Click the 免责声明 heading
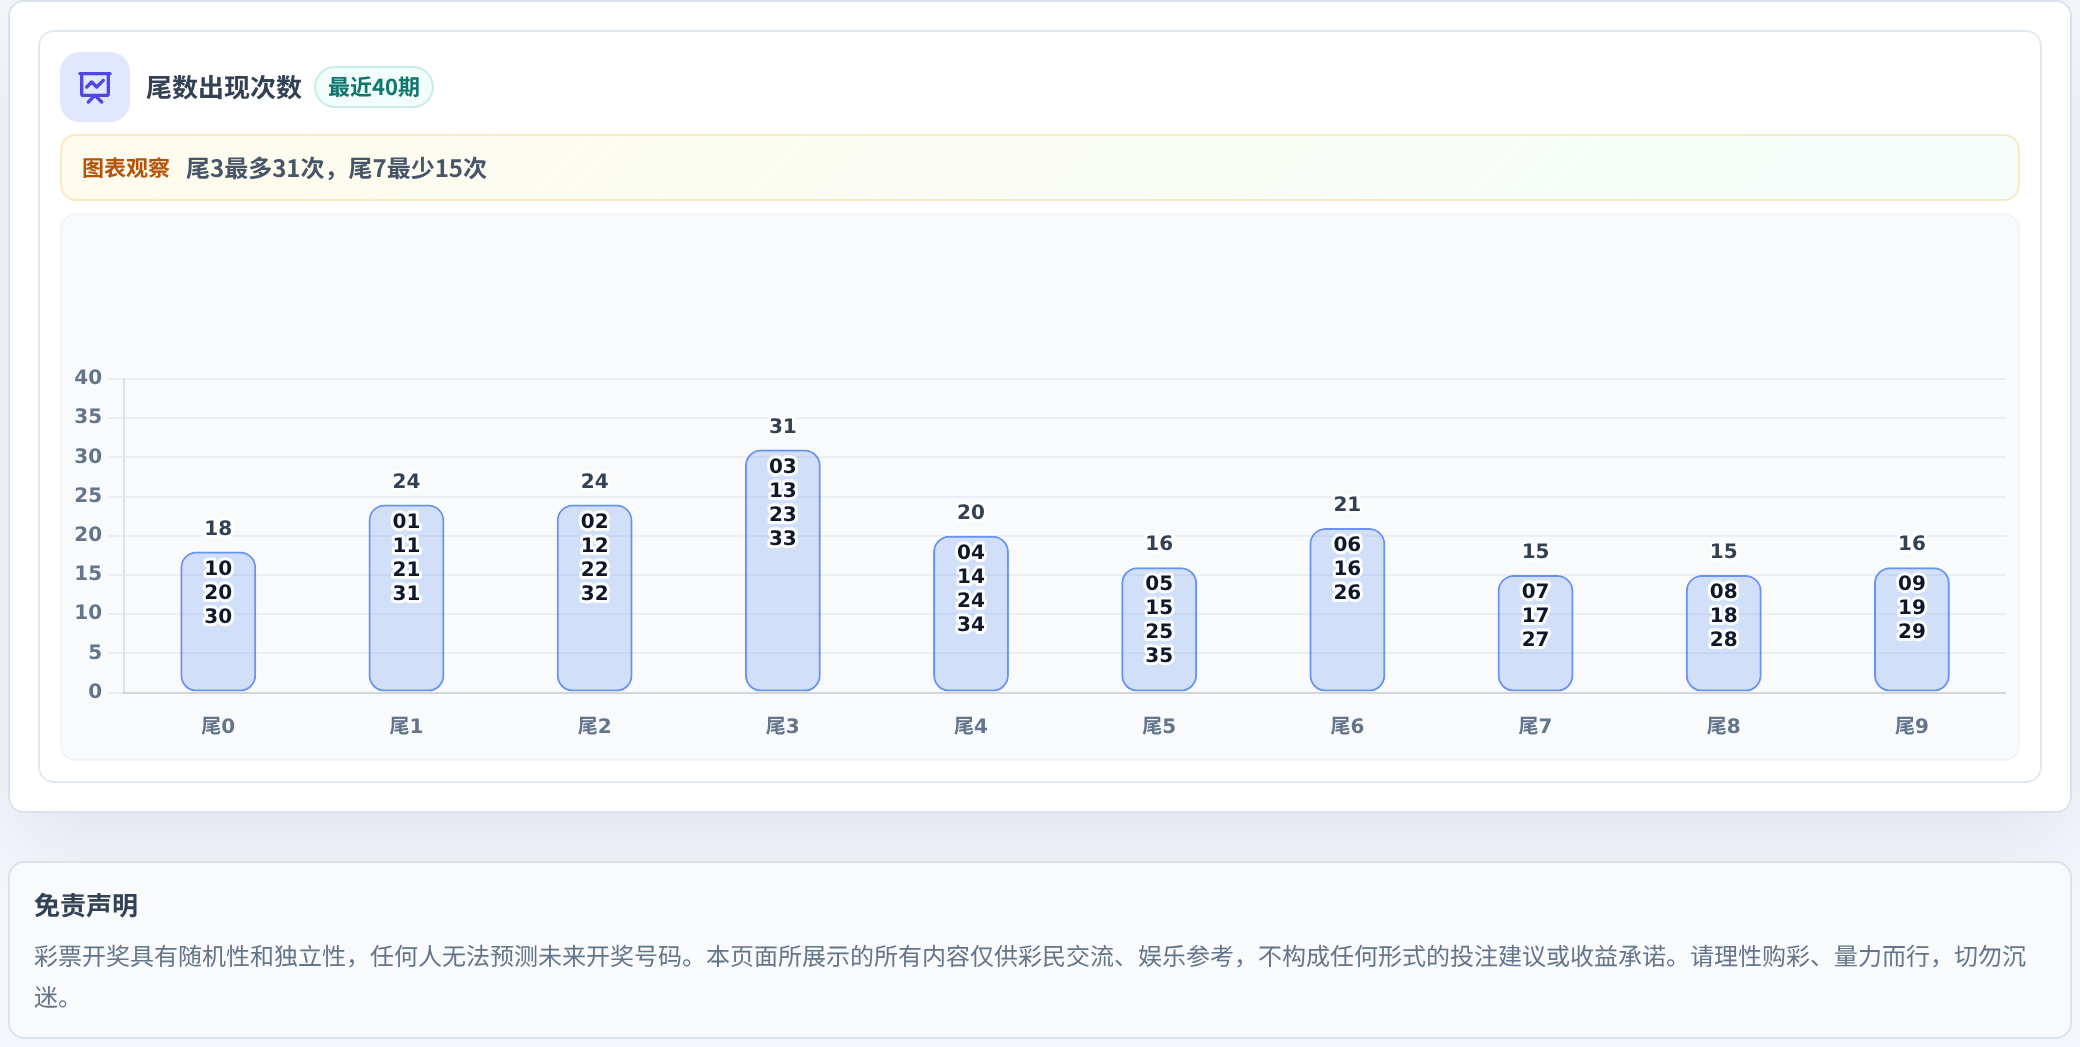The width and height of the screenshot is (2080, 1047). pos(86,905)
